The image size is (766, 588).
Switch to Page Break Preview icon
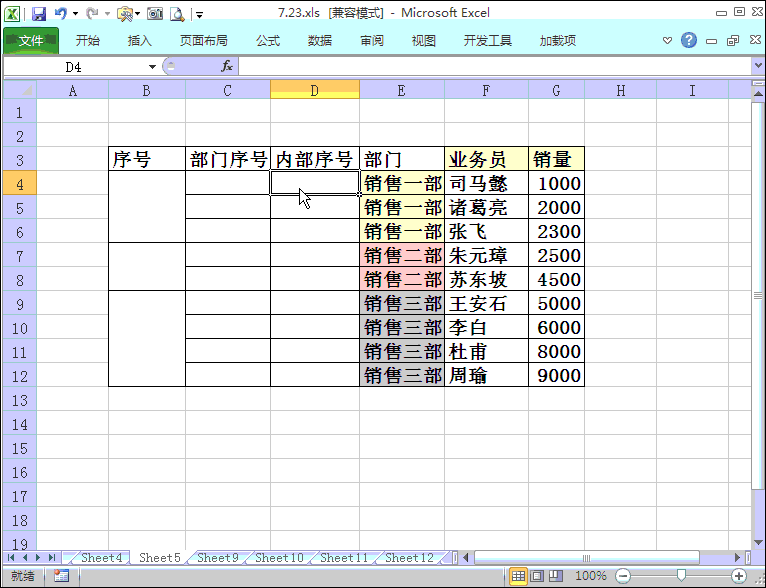555,576
